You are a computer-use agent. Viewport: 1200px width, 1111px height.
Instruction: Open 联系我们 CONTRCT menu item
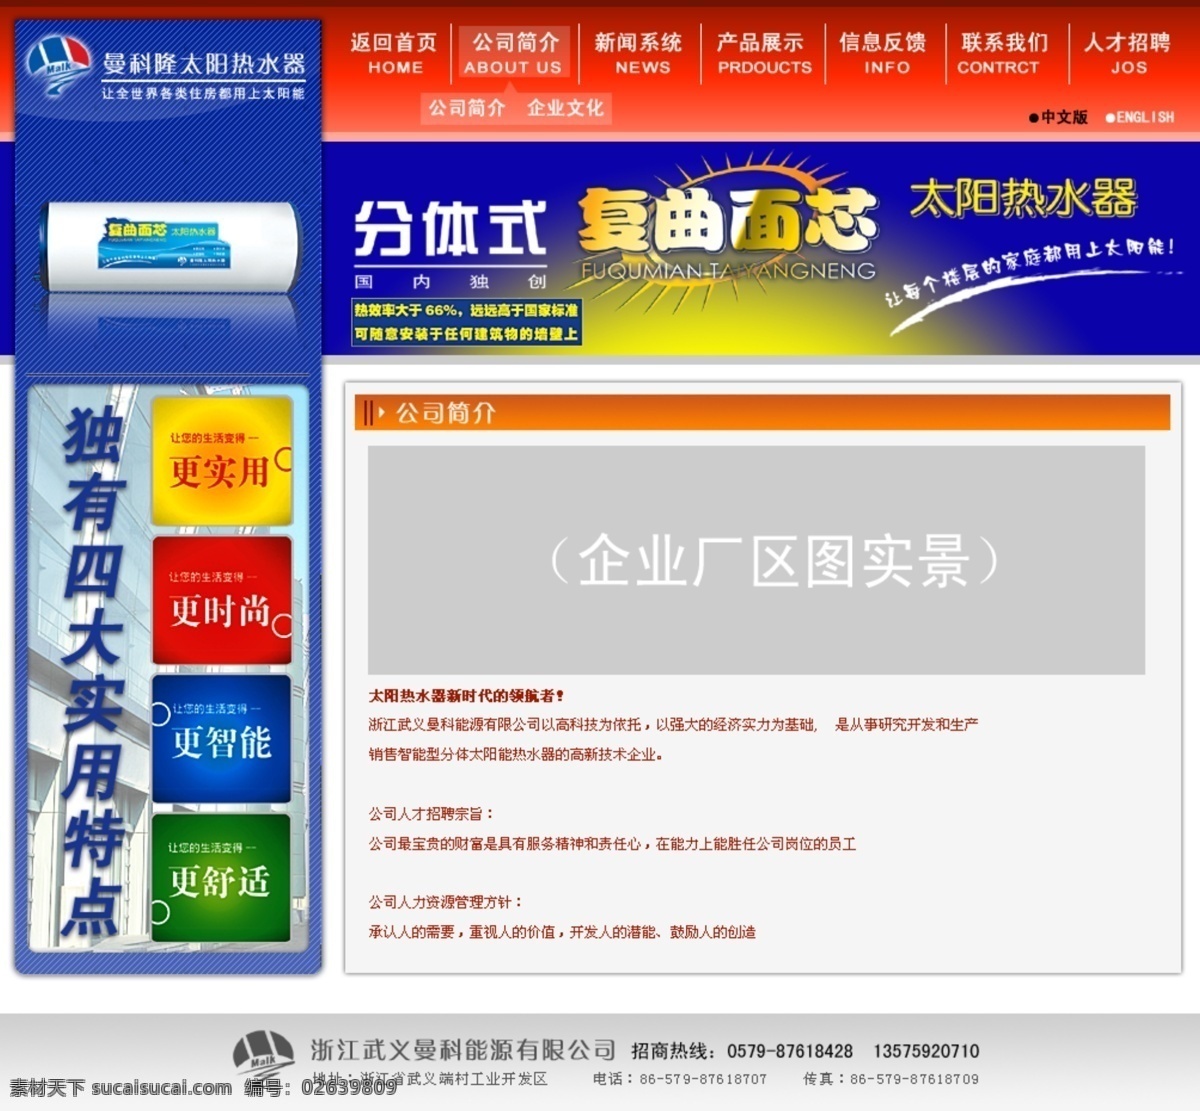(x=1004, y=54)
